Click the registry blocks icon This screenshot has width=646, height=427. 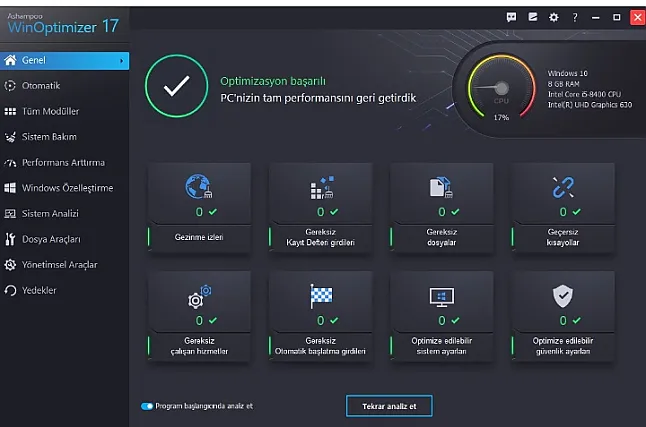coord(322,188)
